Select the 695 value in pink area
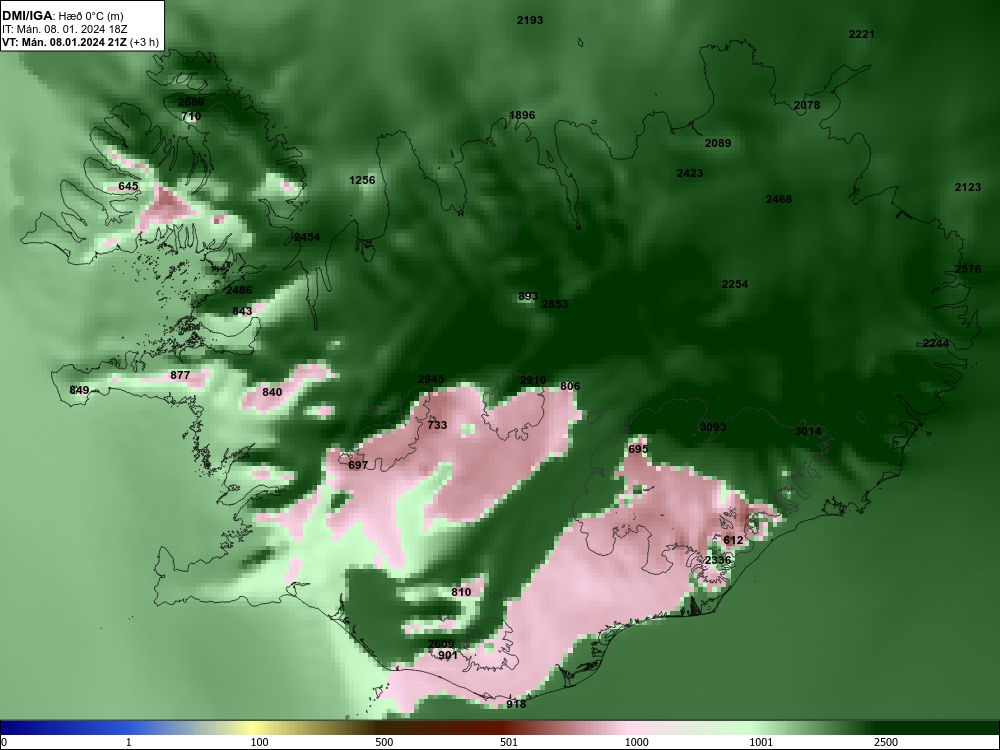This screenshot has height=750, width=1000. 638,450
